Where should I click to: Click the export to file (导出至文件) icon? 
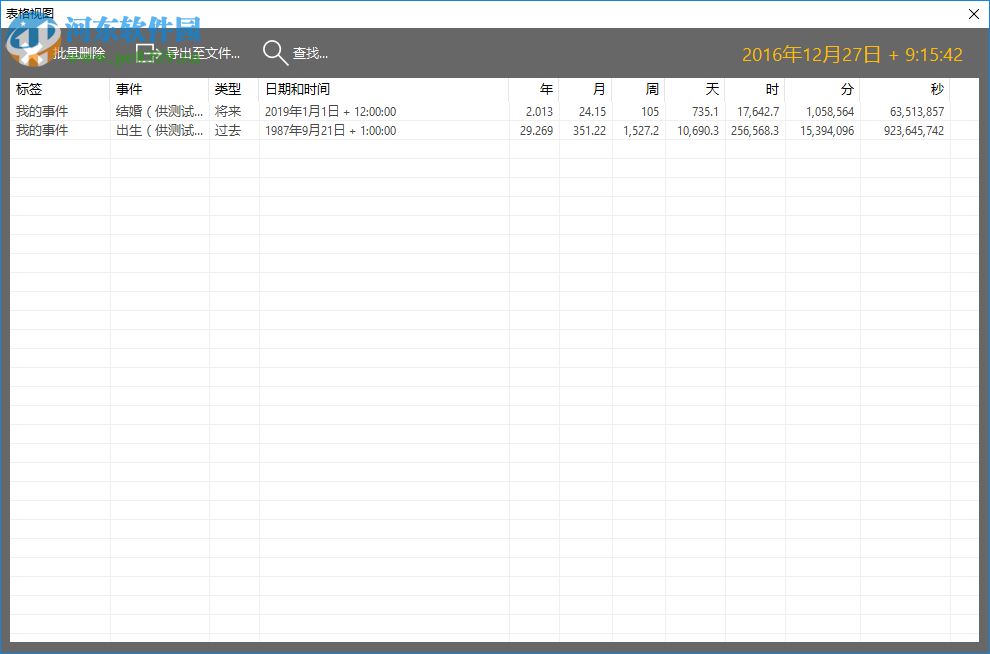(148, 51)
